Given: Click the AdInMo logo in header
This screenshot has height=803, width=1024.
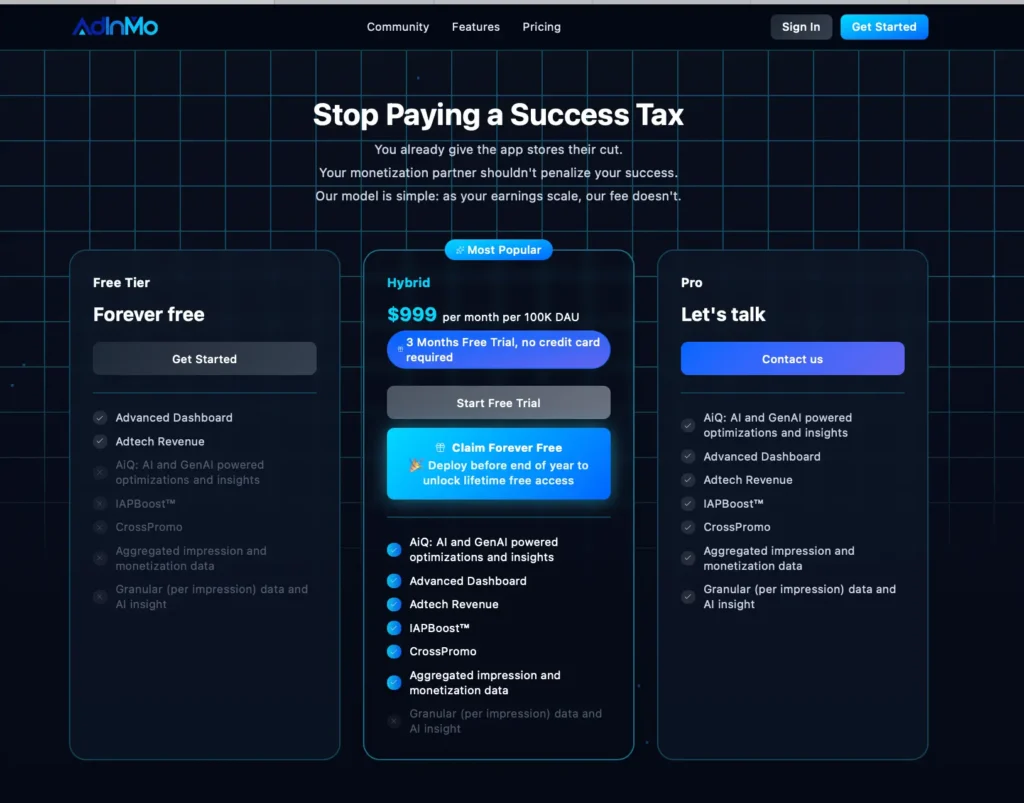Looking at the screenshot, I should [x=115, y=27].
